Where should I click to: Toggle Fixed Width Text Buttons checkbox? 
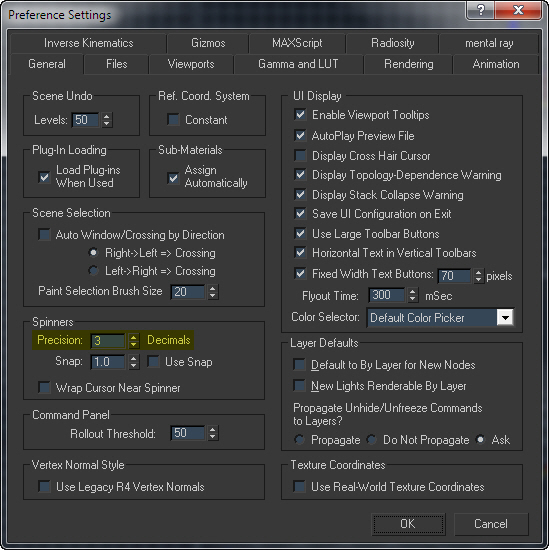[x=300, y=274]
